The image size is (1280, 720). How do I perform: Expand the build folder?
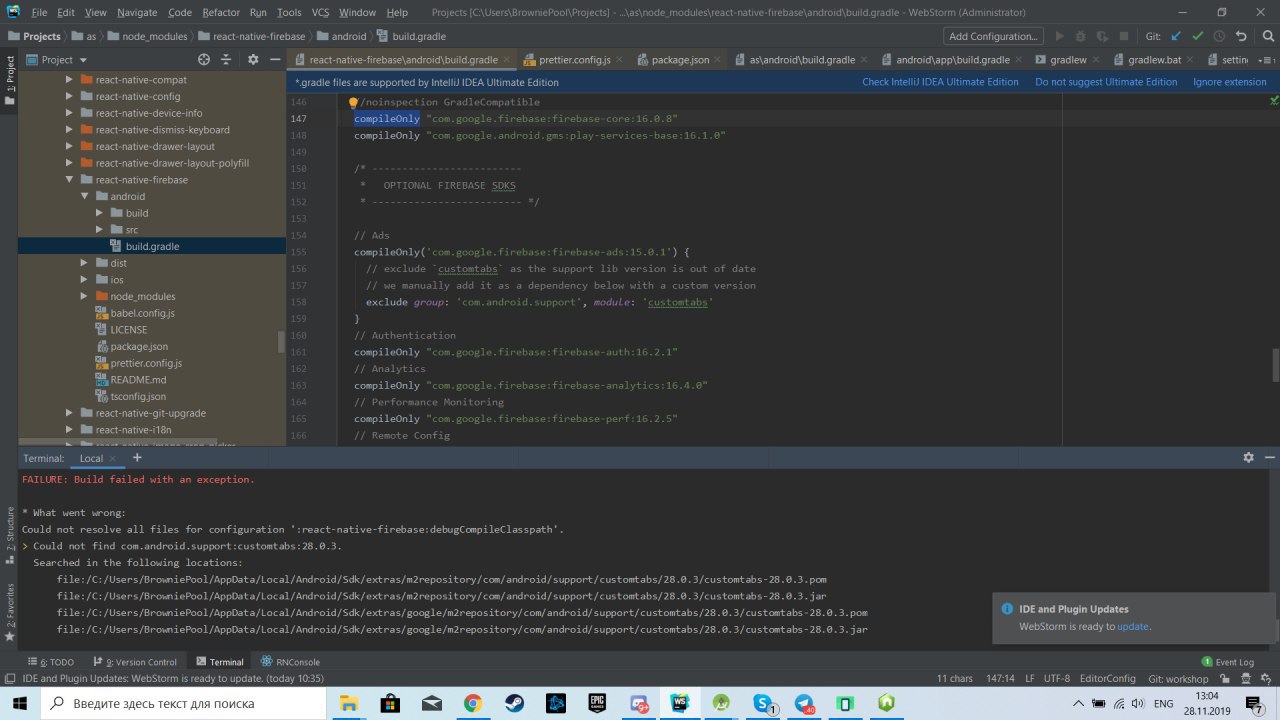point(100,213)
